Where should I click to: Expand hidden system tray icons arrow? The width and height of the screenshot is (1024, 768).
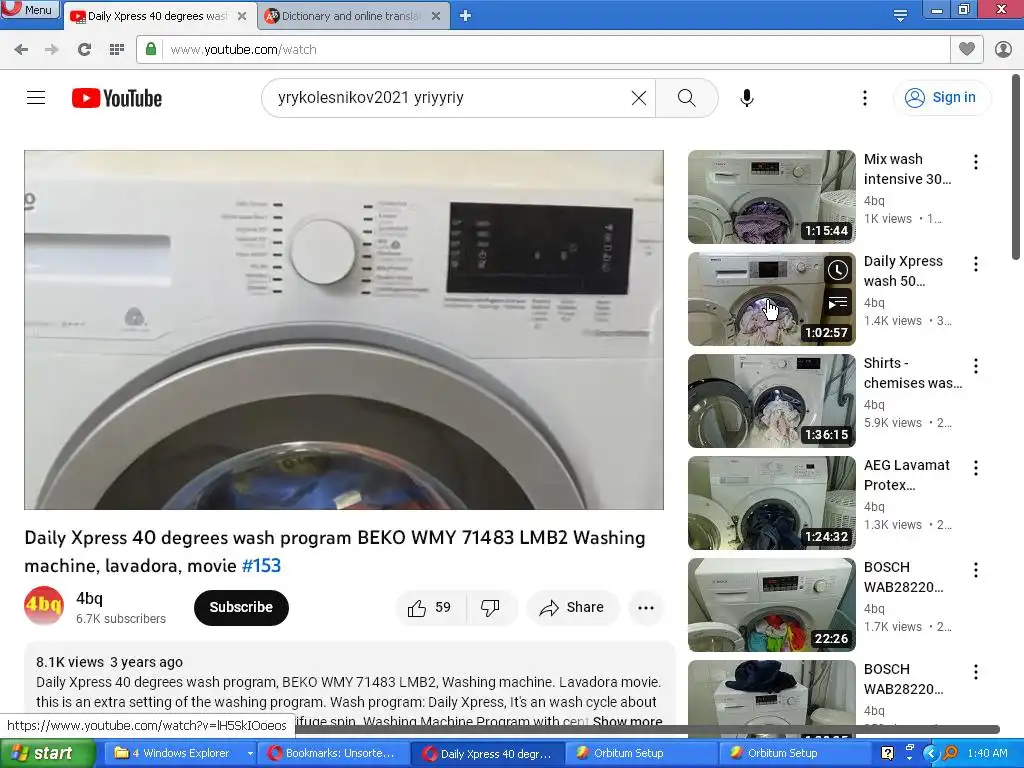(x=931, y=754)
